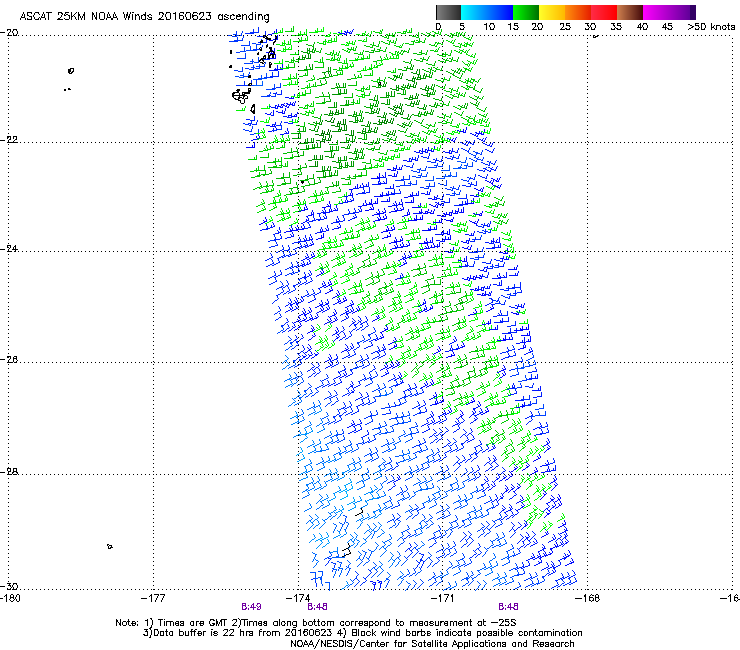
Task: Click the cyan-to-blue 5-15 knots legend segment
Action: (x=487, y=12)
